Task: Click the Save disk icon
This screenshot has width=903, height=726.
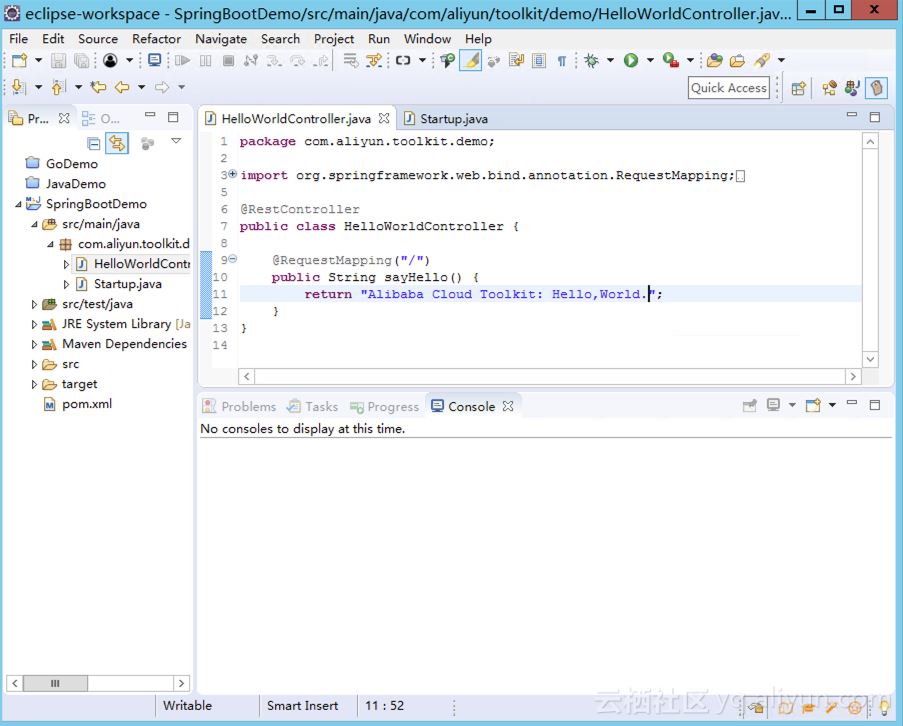Action: click(59, 60)
